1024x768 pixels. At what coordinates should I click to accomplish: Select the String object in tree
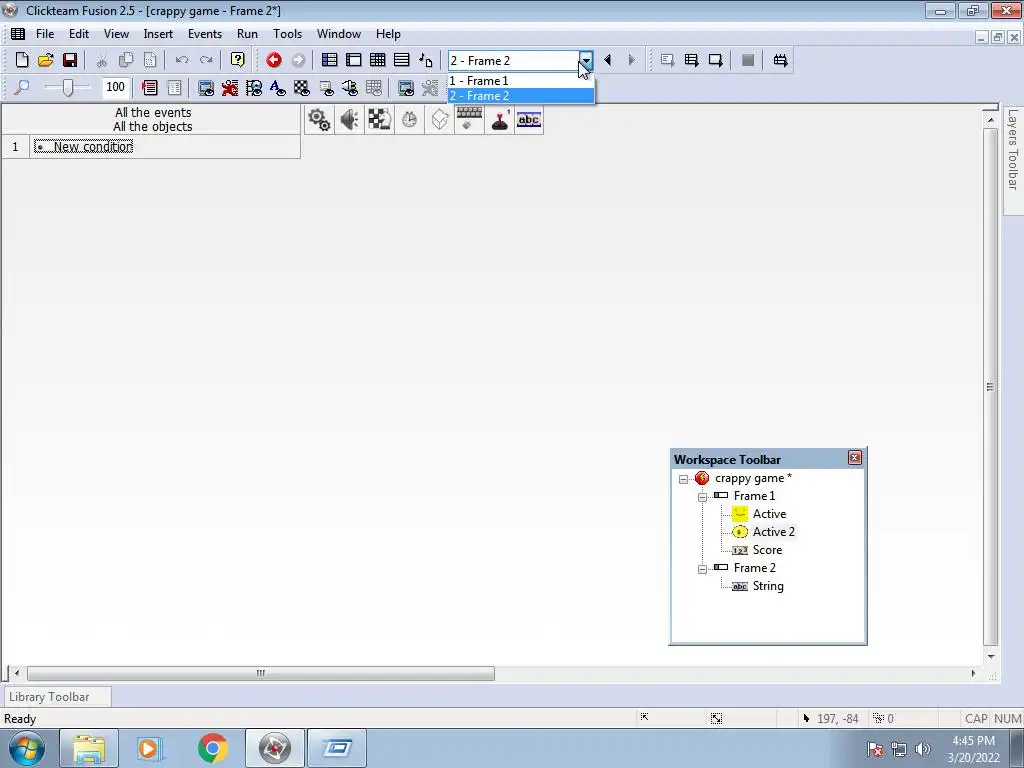(768, 586)
